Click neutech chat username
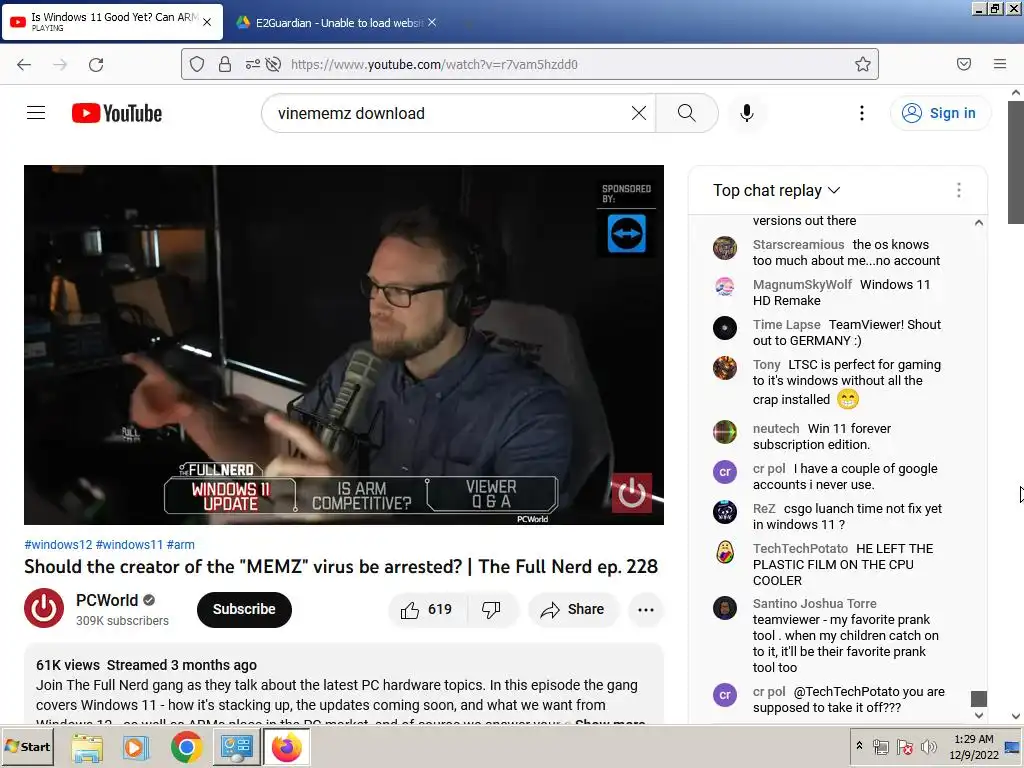1024x768 pixels. 776,428
